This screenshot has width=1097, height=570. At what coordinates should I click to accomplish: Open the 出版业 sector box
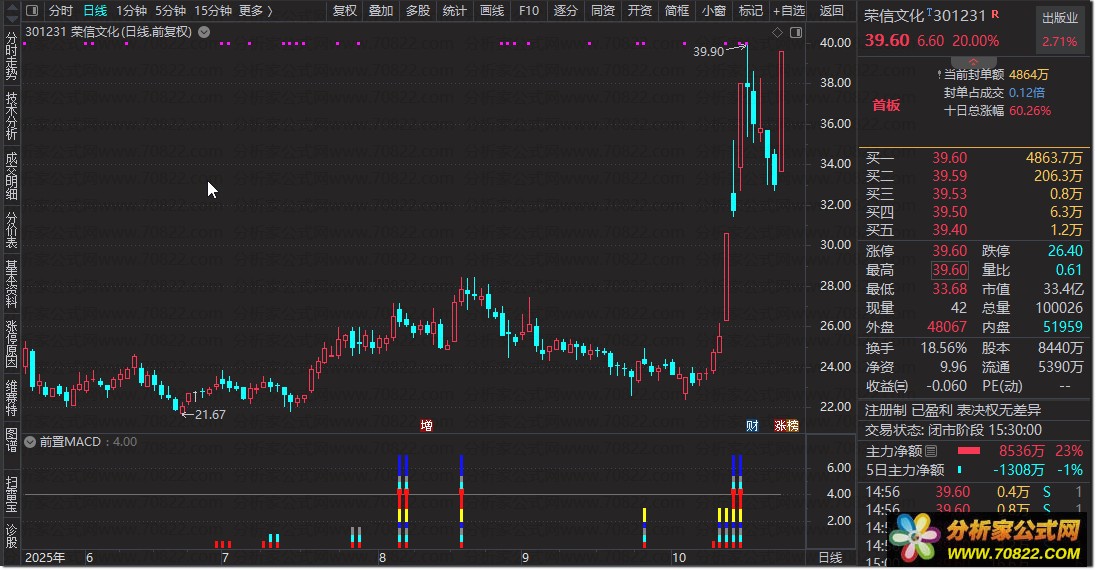click(x=1059, y=29)
